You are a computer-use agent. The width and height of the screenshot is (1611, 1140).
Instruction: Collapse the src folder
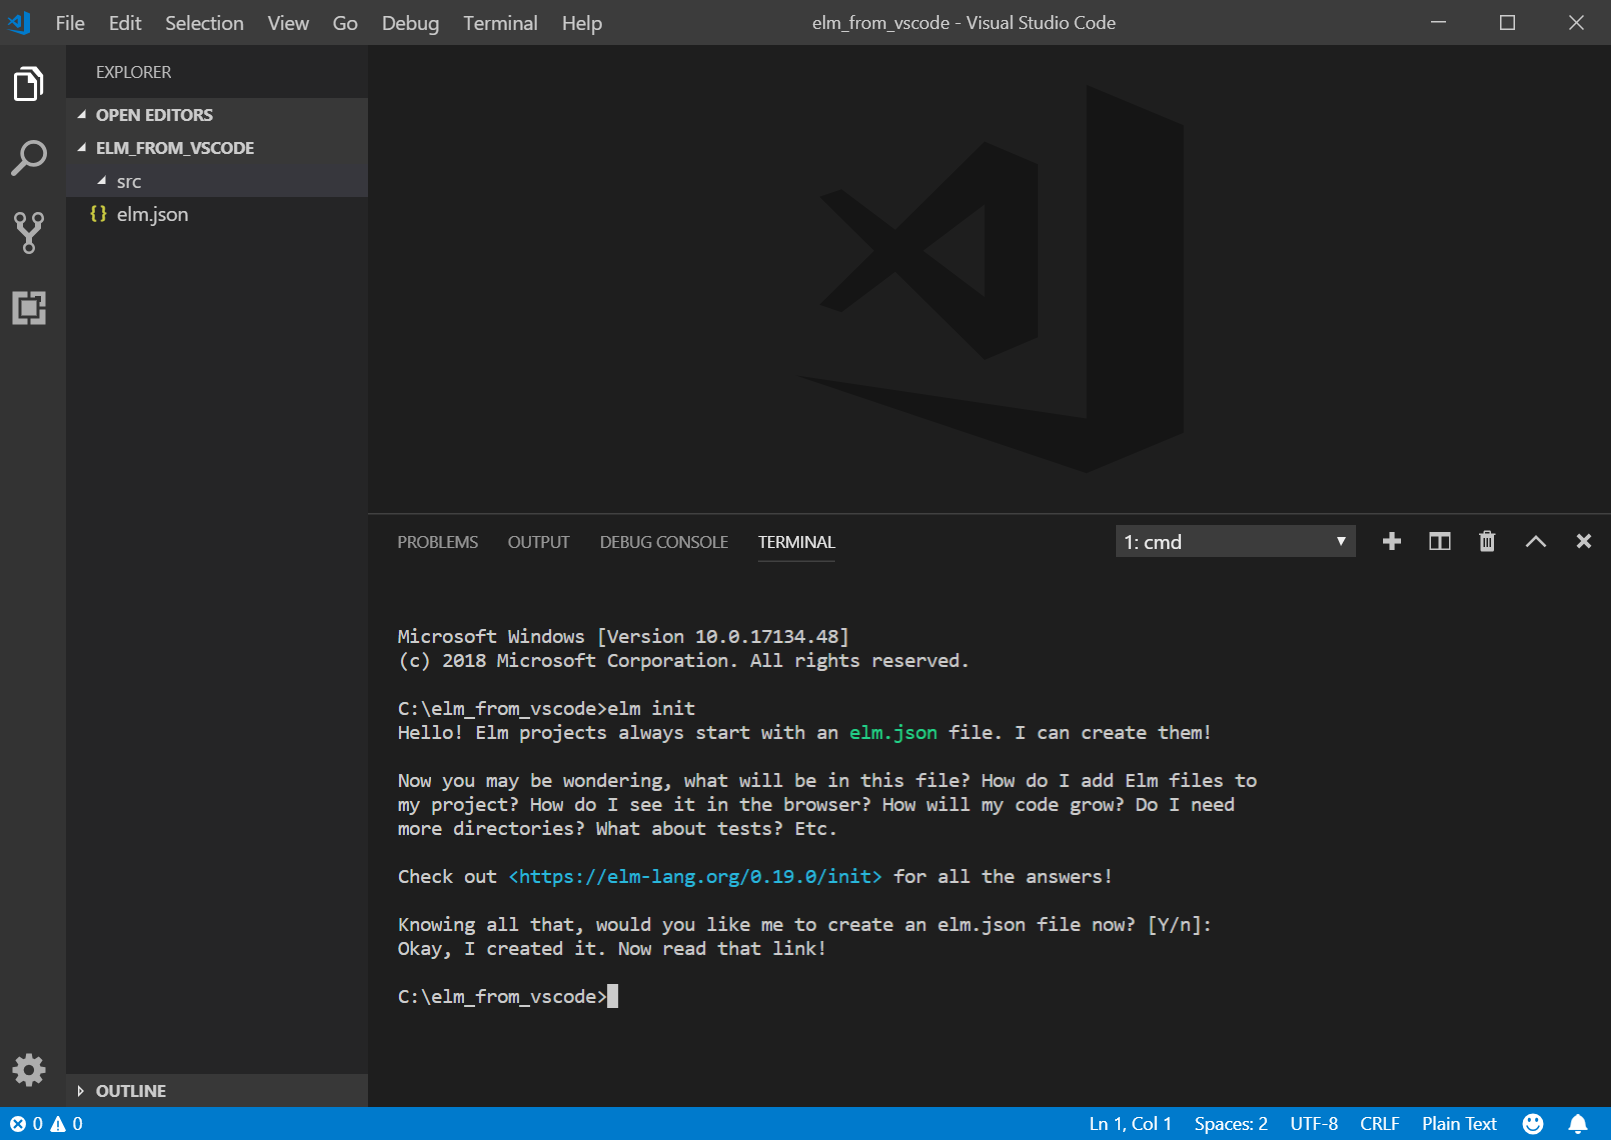pyautogui.click(x=128, y=181)
